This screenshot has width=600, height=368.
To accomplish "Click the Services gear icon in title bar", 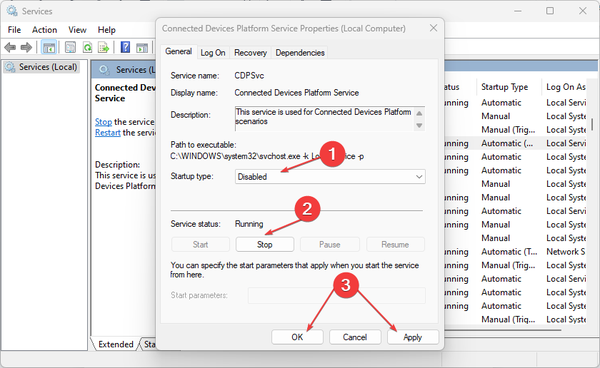I will click(12, 11).
